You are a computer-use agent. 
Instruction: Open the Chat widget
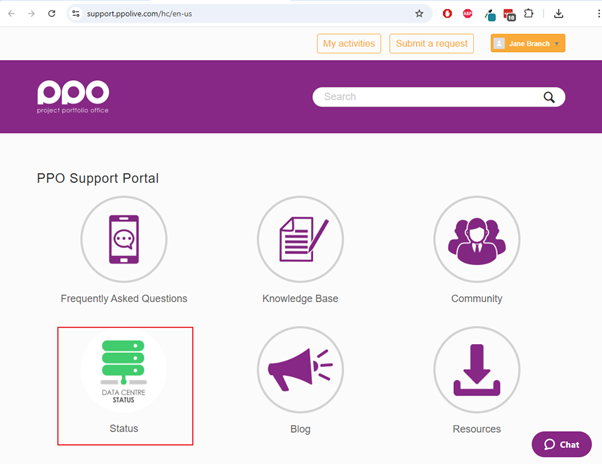pyautogui.click(x=562, y=444)
